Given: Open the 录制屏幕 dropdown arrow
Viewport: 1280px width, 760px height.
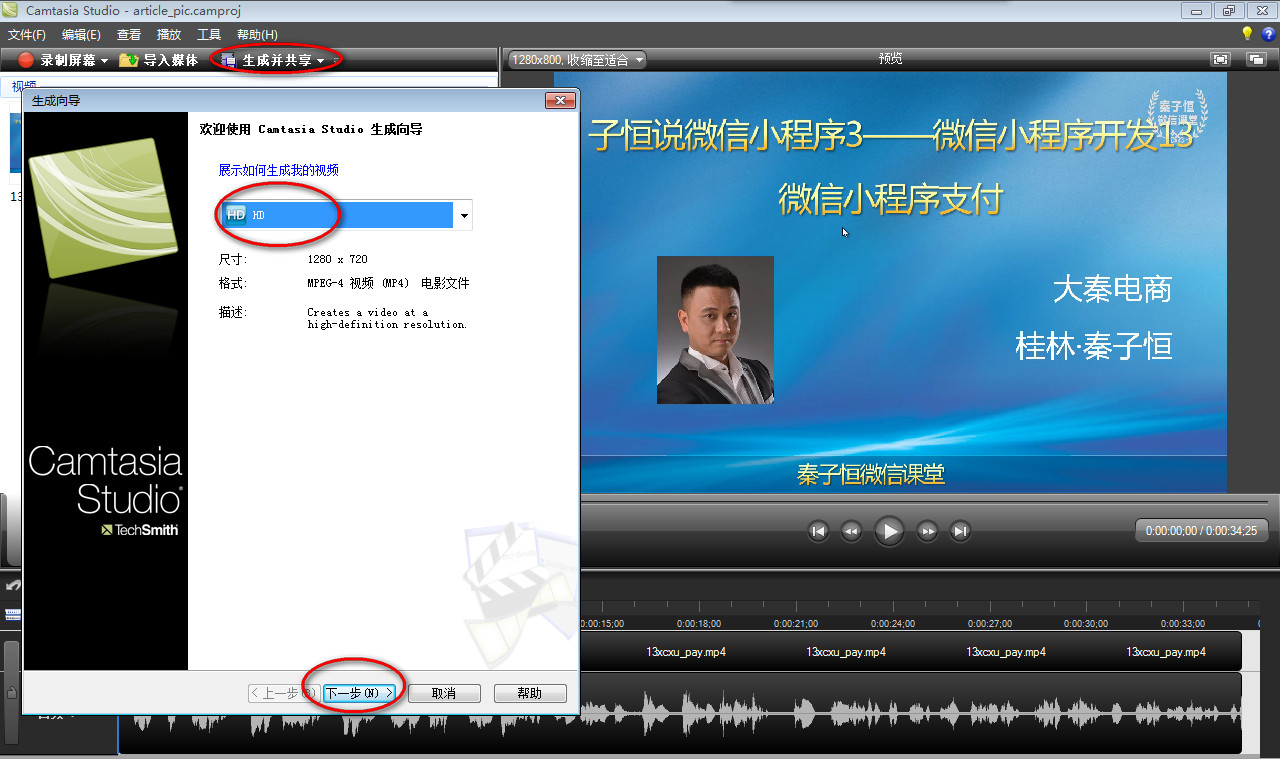Looking at the screenshot, I should (x=104, y=61).
